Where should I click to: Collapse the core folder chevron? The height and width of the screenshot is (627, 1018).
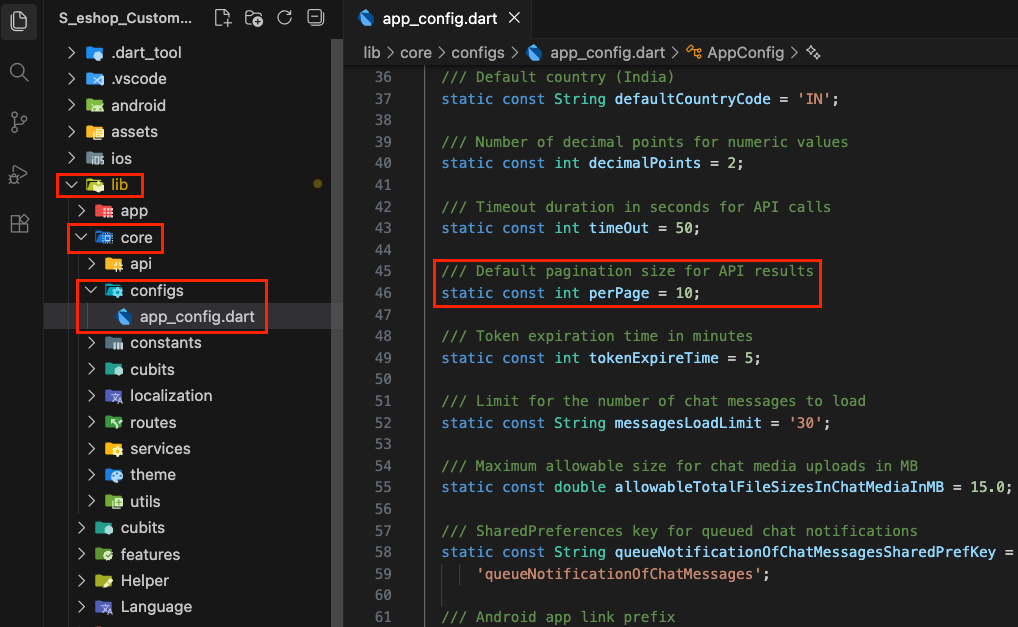coord(80,238)
